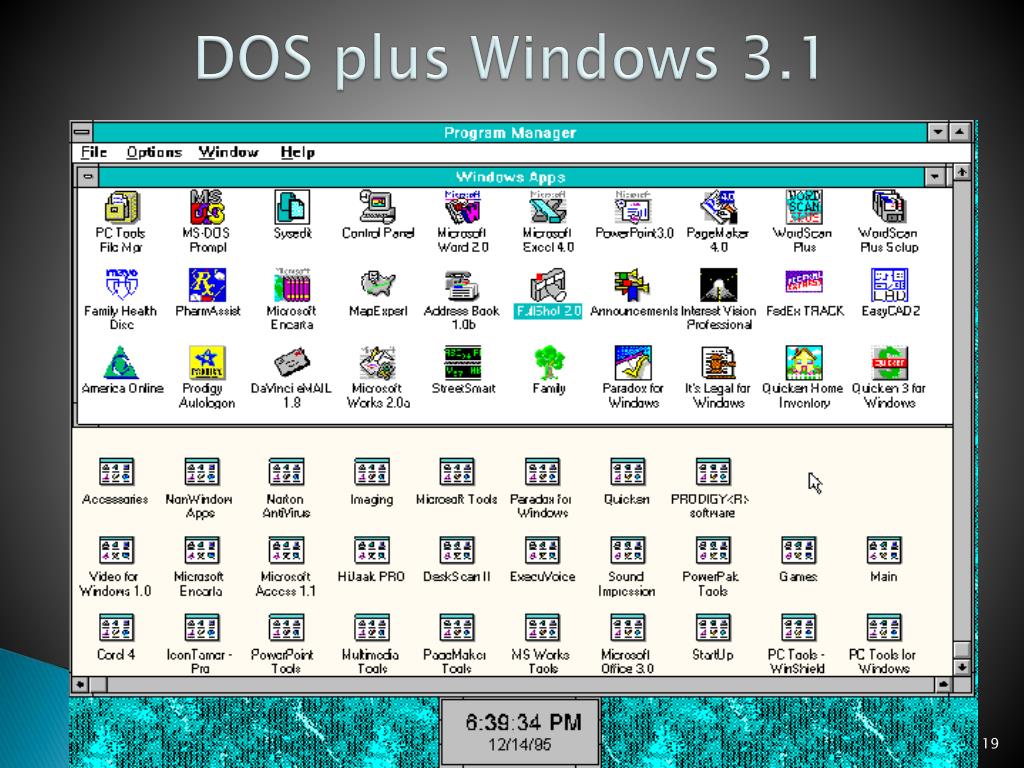Launch the EasyCAD 2 icon
Image resolution: width=1024 pixels, height=768 pixels.
(x=889, y=285)
